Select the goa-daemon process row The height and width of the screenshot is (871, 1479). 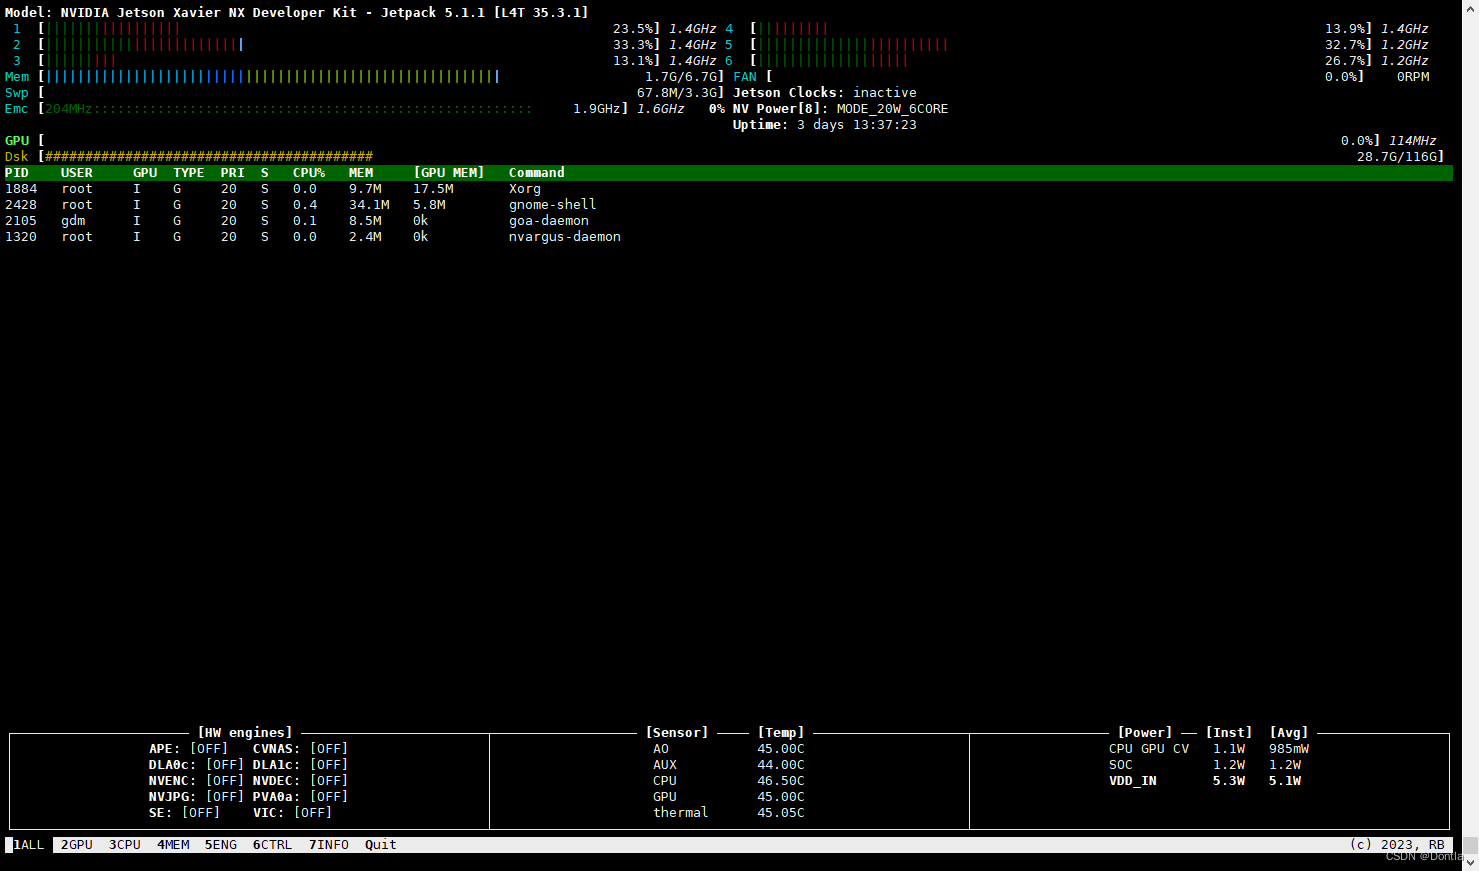click(x=728, y=221)
